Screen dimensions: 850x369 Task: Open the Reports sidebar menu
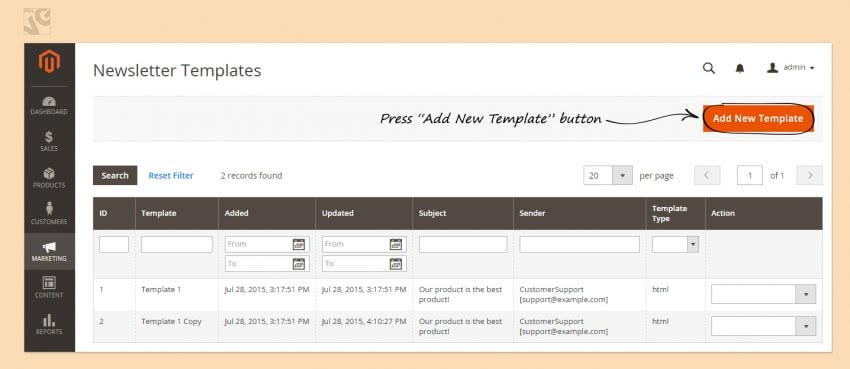[x=49, y=325]
